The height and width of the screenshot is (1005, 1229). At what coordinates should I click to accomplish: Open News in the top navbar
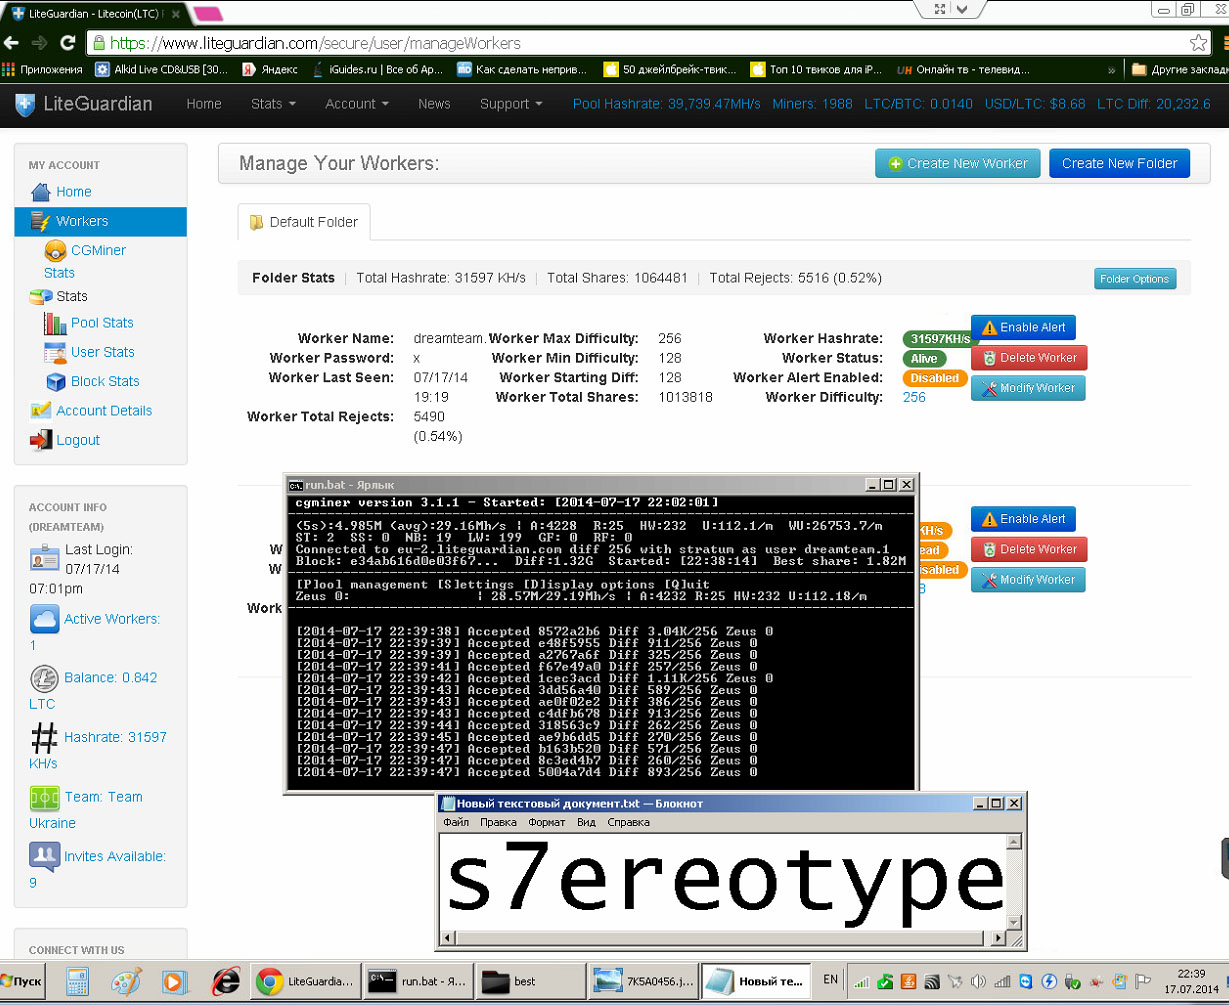434,104
